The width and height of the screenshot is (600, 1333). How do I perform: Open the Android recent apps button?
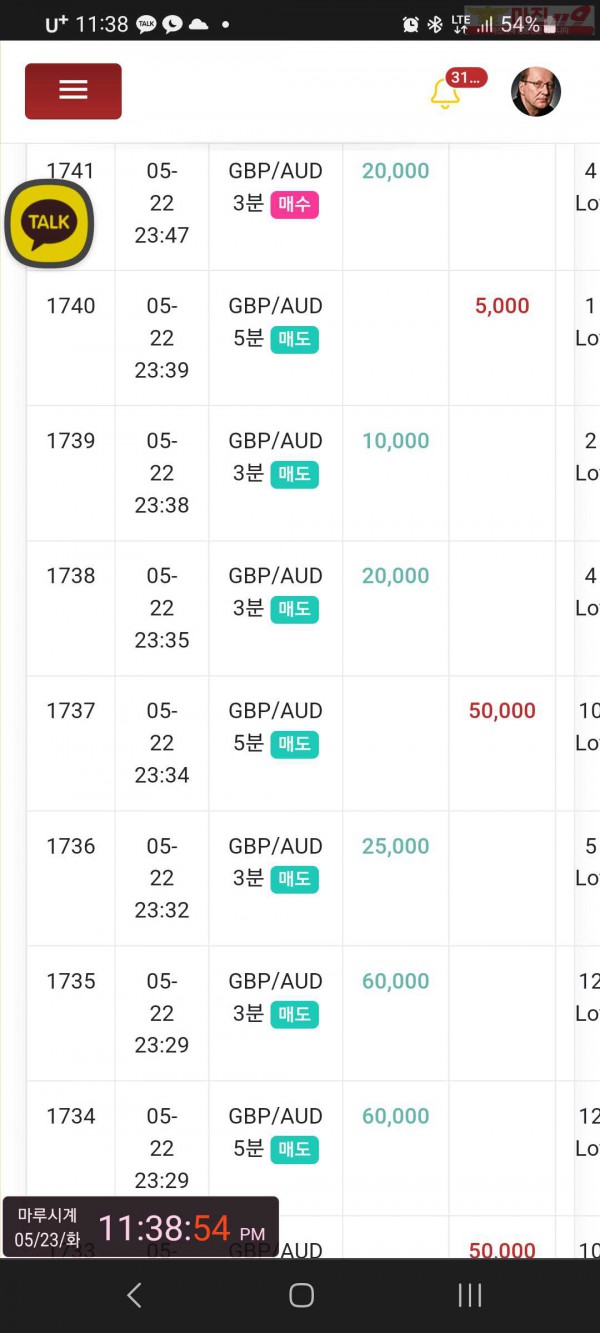[x=469, y=1295]
